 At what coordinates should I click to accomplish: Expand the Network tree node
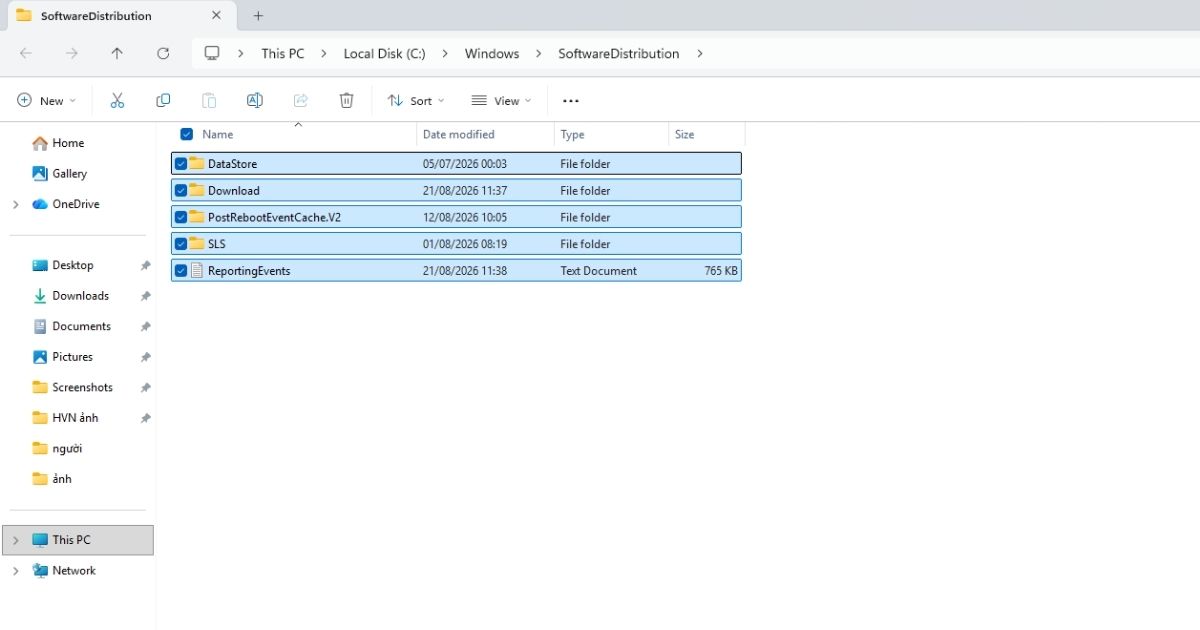pyautogui.click(x=15, y=570)
